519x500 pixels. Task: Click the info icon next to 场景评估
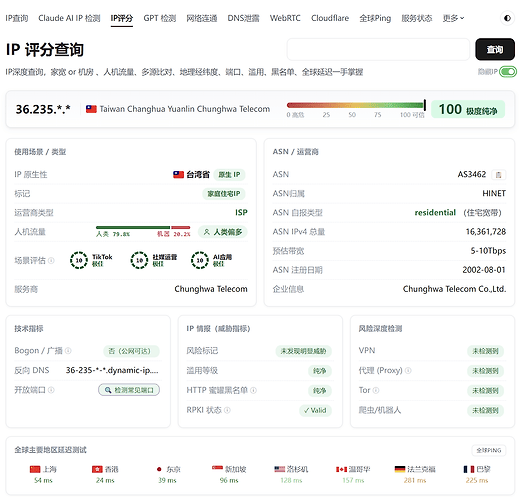(x=51, y=260)
